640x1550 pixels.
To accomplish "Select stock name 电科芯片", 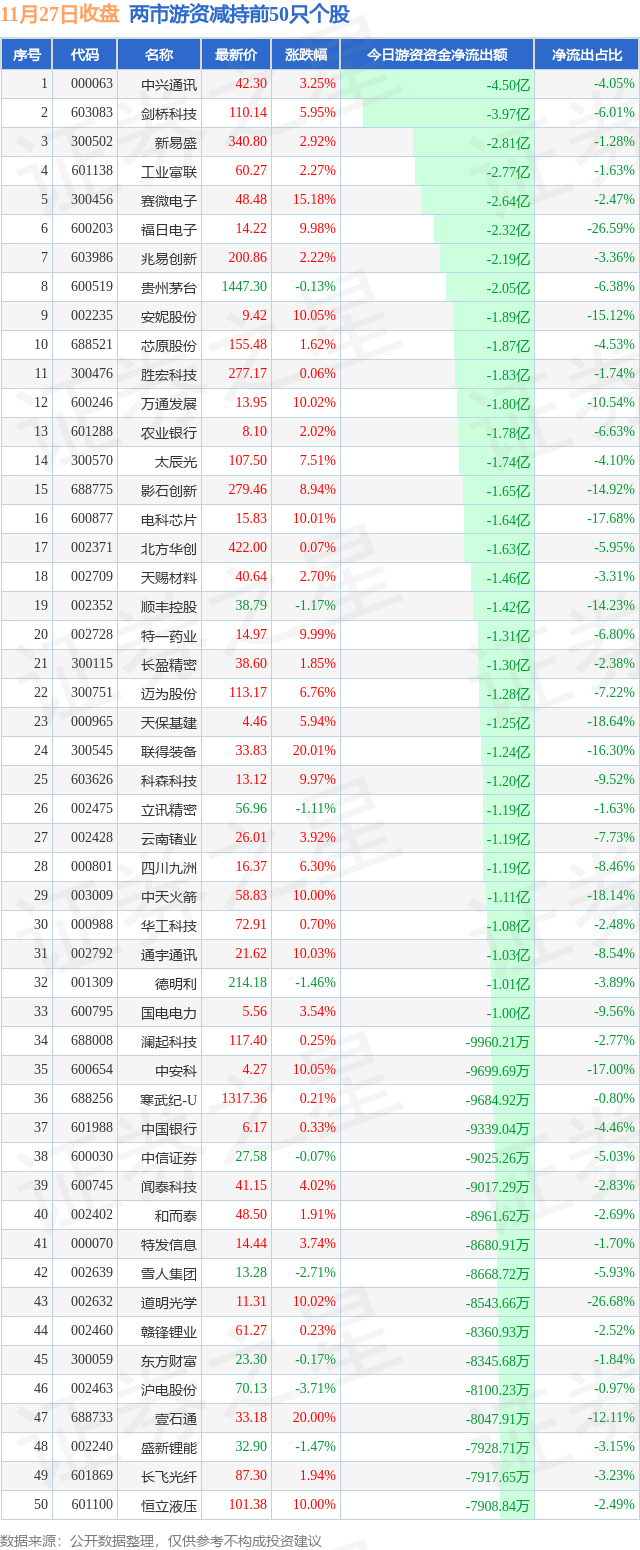I will point(169,519).
